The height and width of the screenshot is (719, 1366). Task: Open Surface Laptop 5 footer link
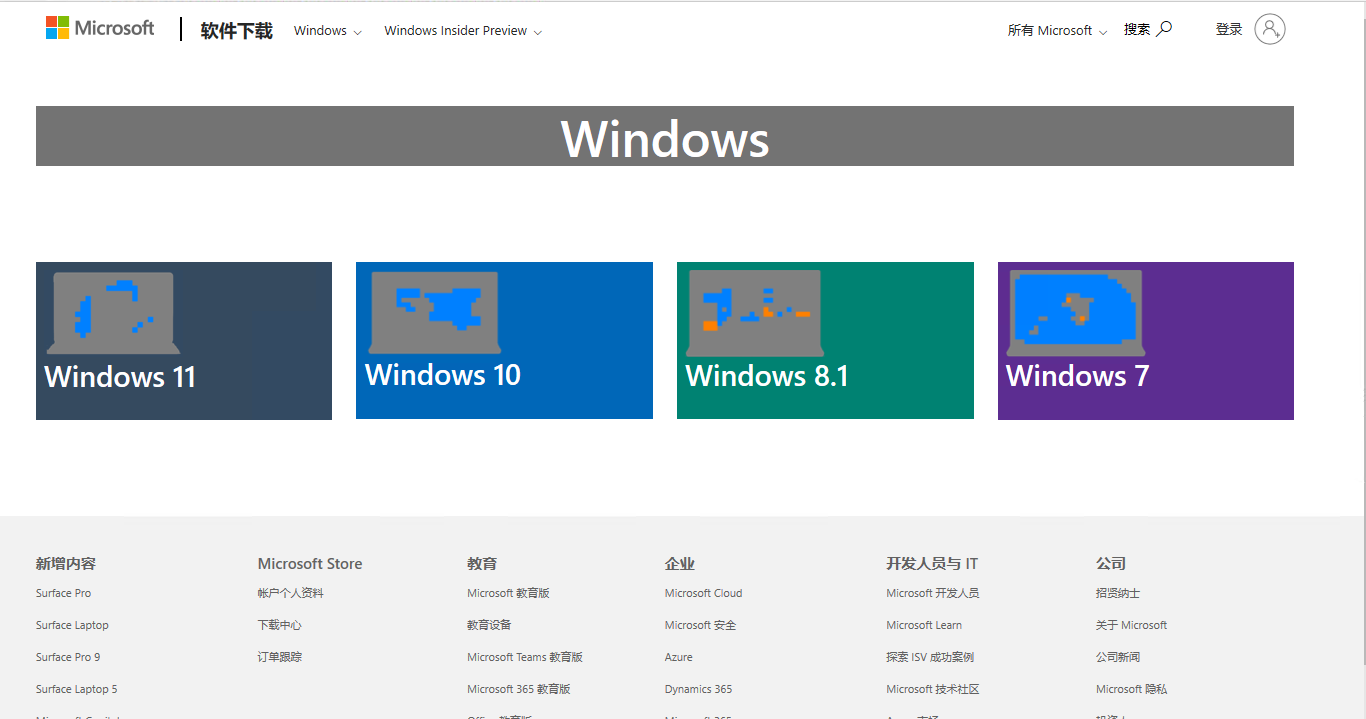click(x=76, y=689)
